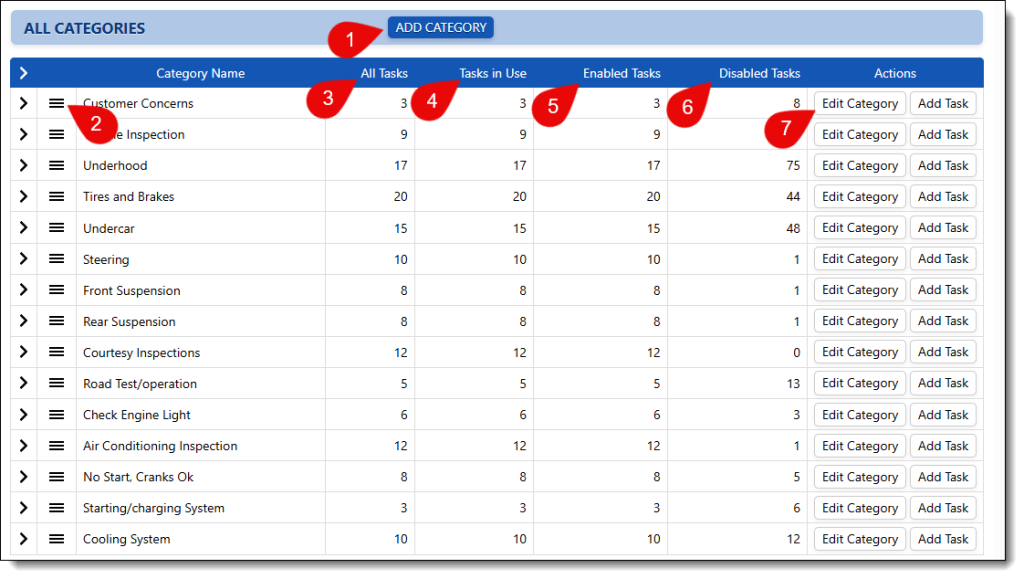
Task: Click the Enabled Tasks column header
Action: (x=622, y=73)
